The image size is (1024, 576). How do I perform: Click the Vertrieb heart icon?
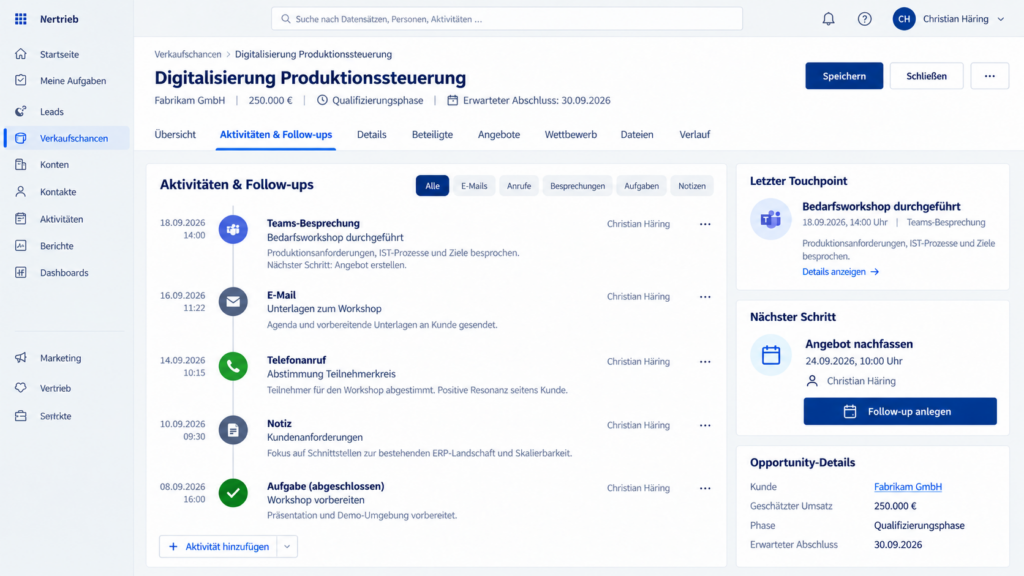(x=21, y=388)
